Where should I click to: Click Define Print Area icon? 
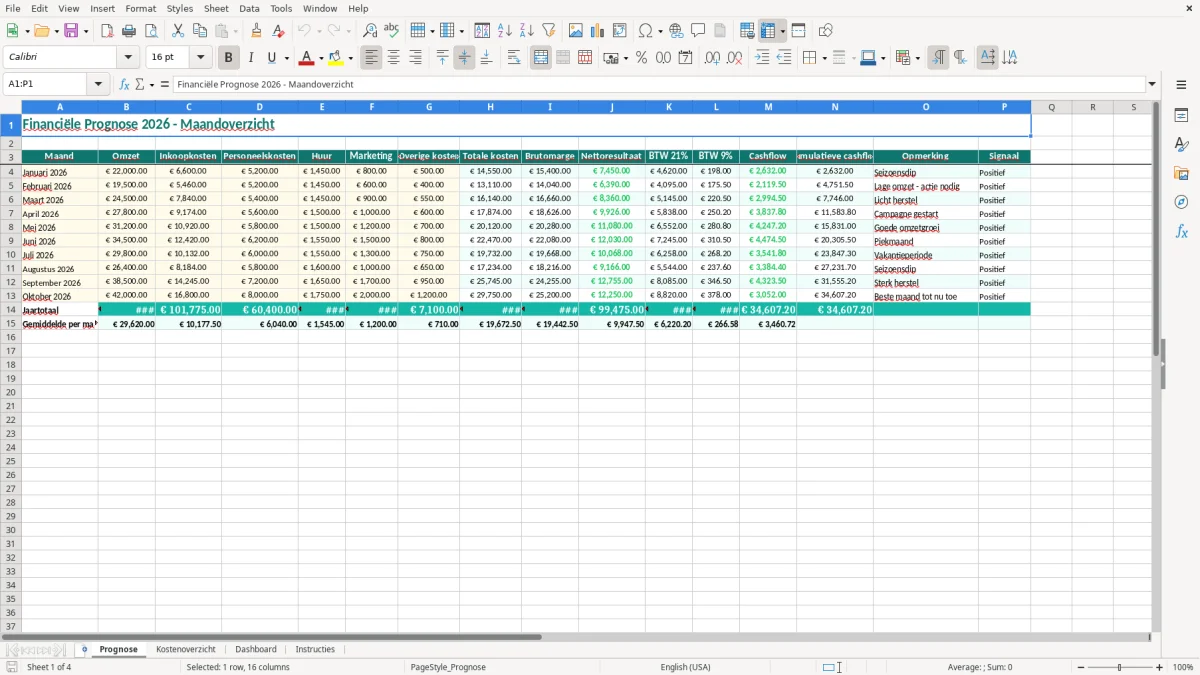coord(746,31)
